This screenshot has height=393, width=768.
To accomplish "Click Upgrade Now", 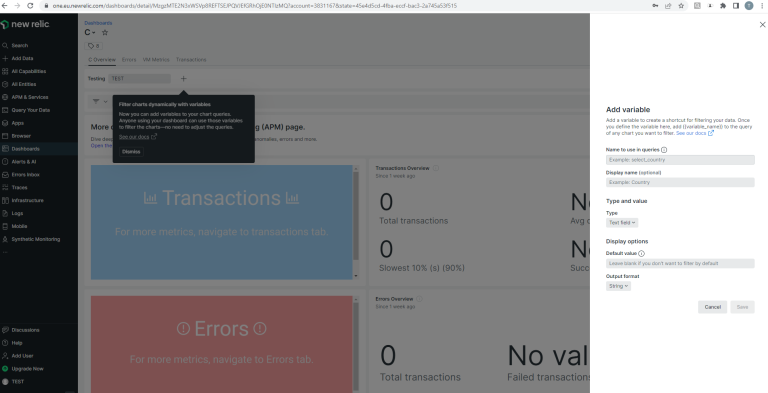I will (x=23, y=368).
